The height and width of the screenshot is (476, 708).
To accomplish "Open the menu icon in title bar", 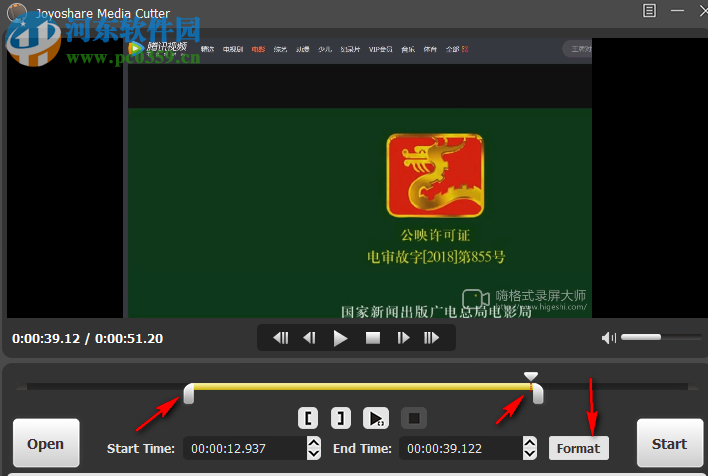I will tap(649, 10).
